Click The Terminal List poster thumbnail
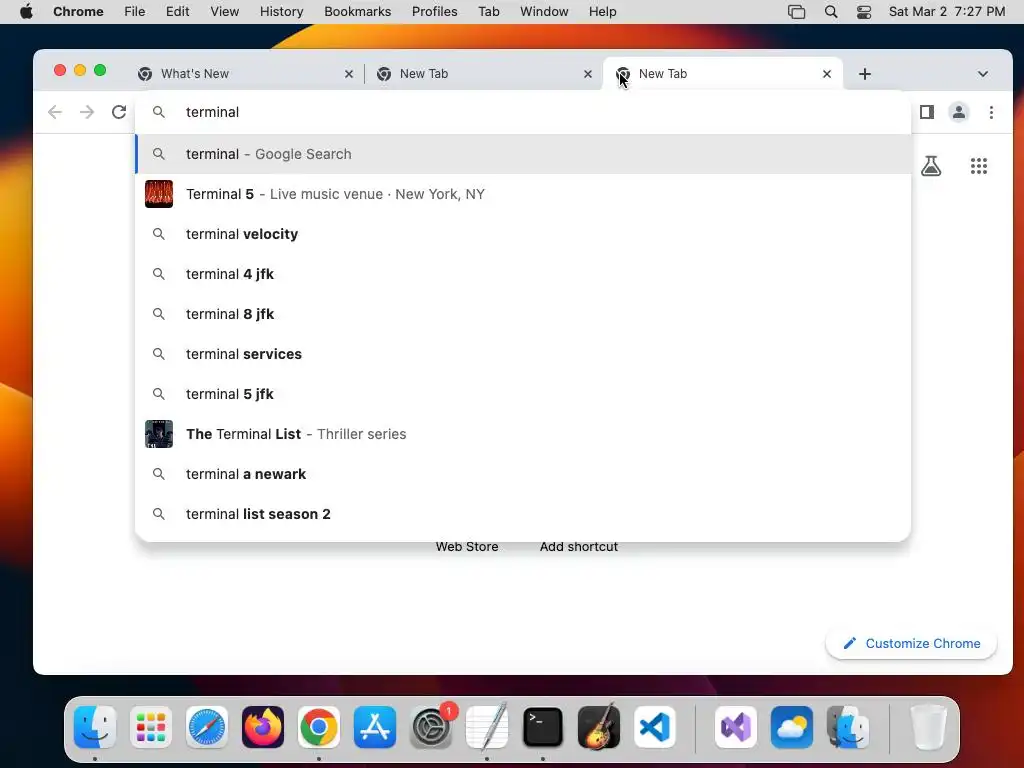Screen dimensions: 1024x768 (x=159, y=434)
